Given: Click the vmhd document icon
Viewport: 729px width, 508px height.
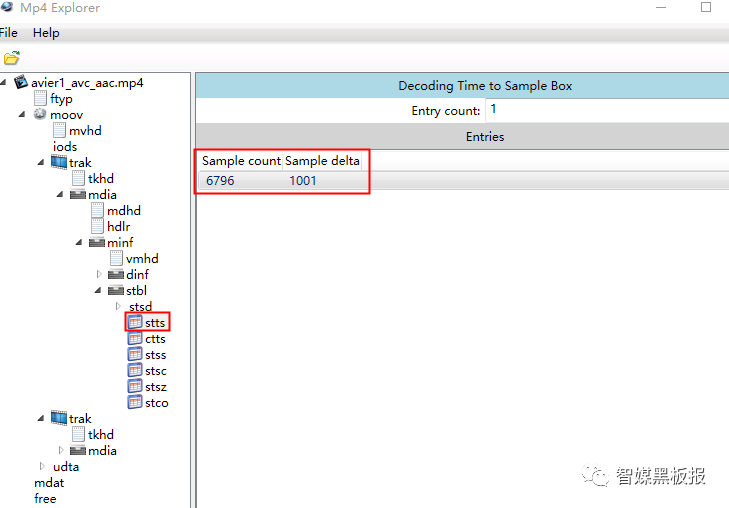Looking at the screenshot, I should pyautogui.click(x=116, y=258).
